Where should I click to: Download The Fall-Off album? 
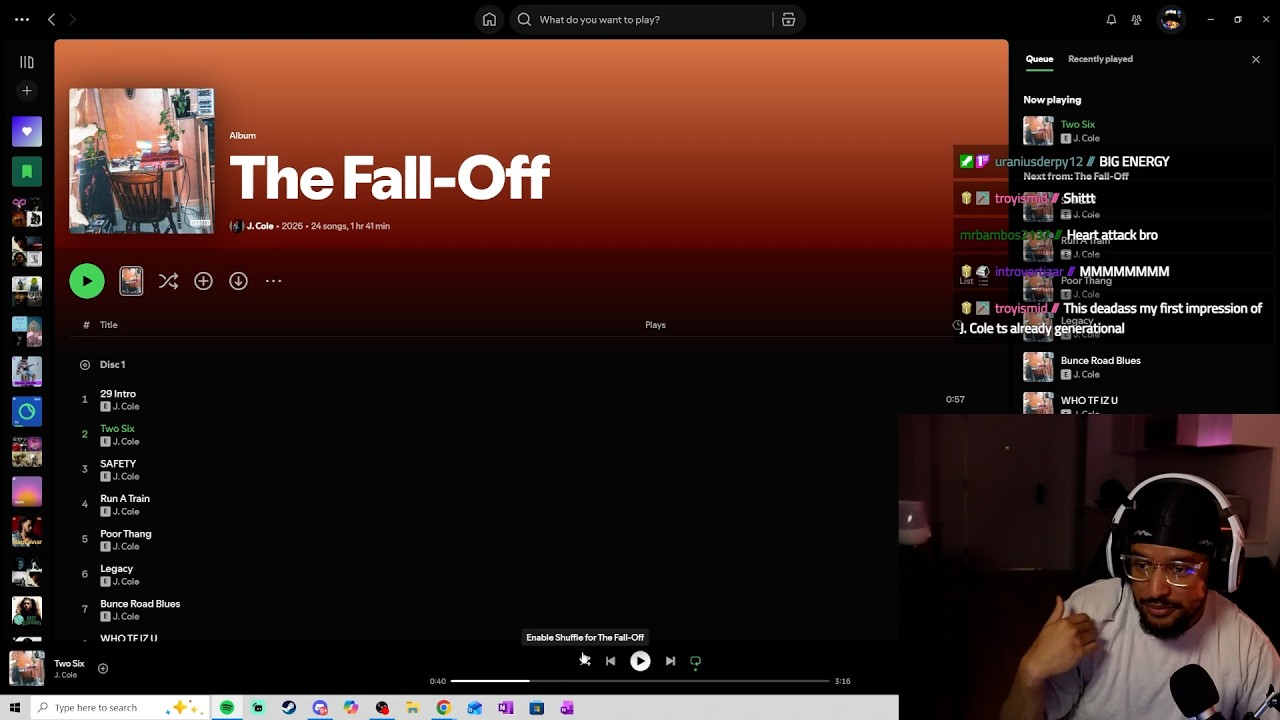238,281
